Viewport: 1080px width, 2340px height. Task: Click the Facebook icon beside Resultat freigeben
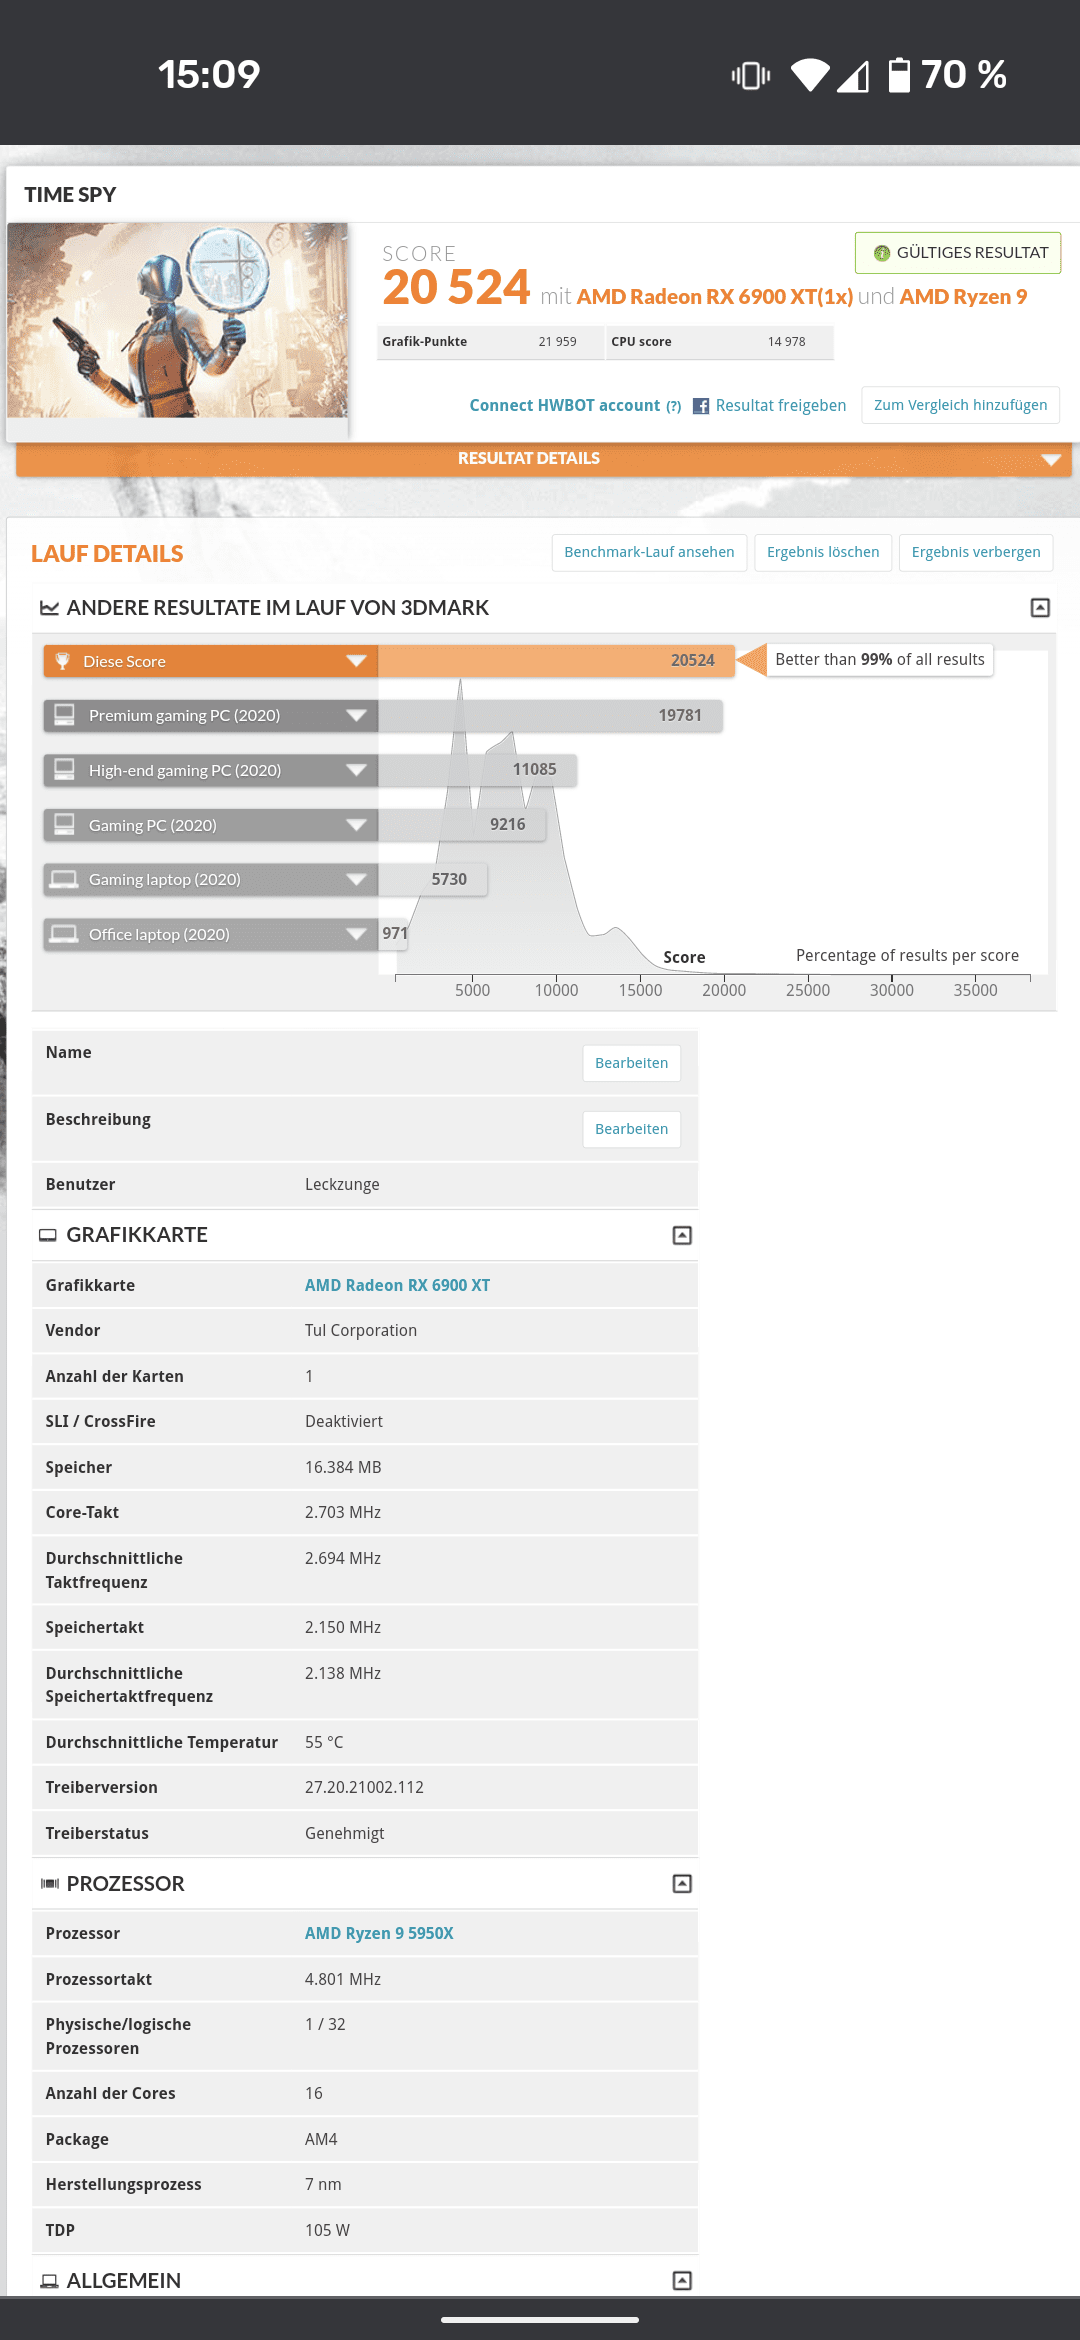(x=701, y=406)
